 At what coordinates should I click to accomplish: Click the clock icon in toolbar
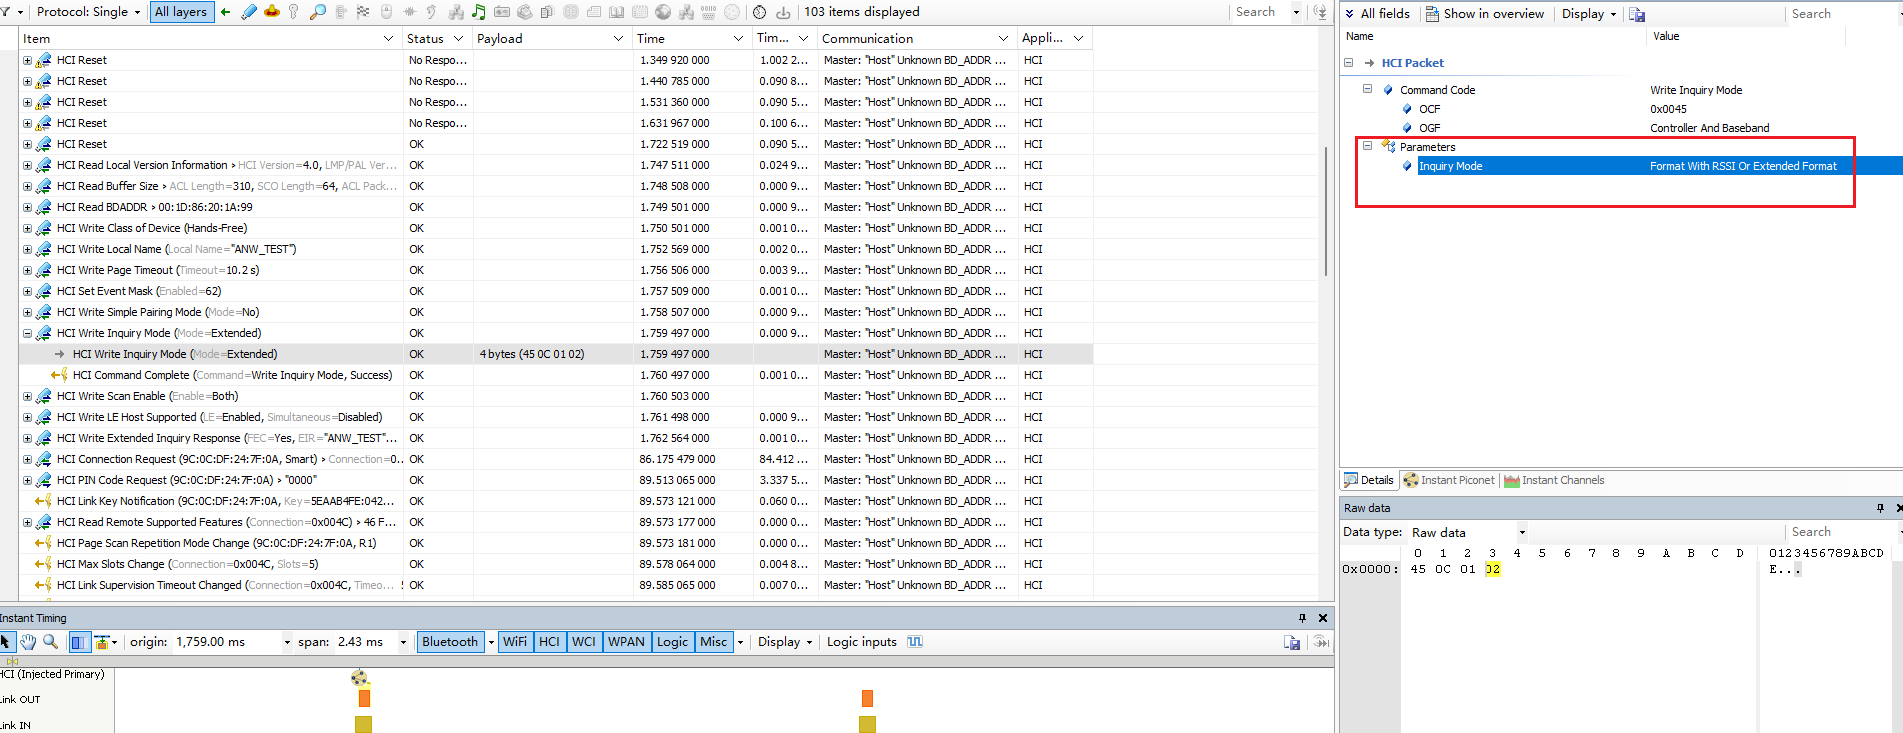[x=759, y=12]
